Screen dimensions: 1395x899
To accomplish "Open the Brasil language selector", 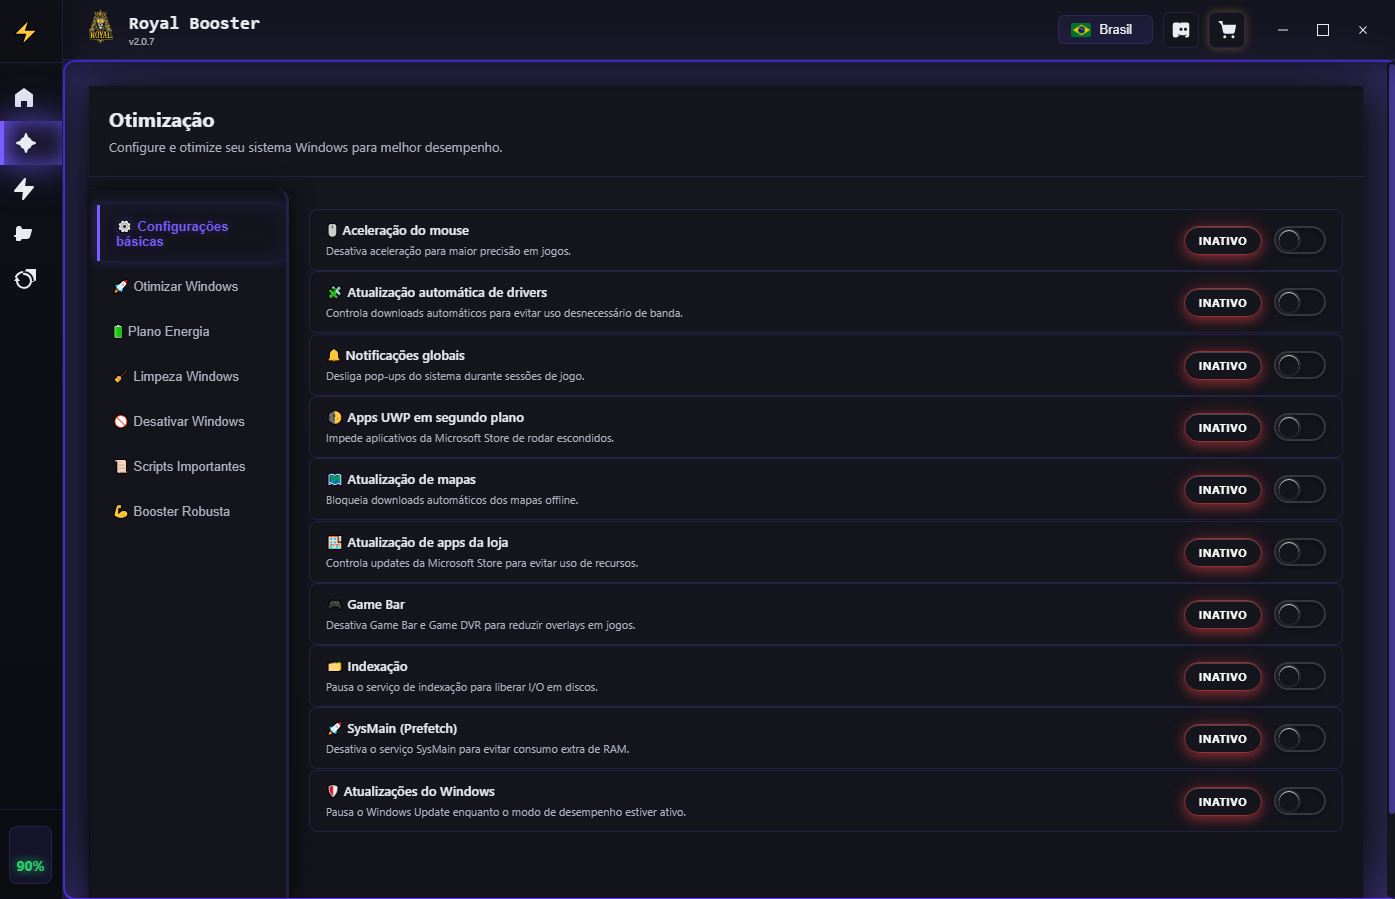I will click(x=1104, y=30).
